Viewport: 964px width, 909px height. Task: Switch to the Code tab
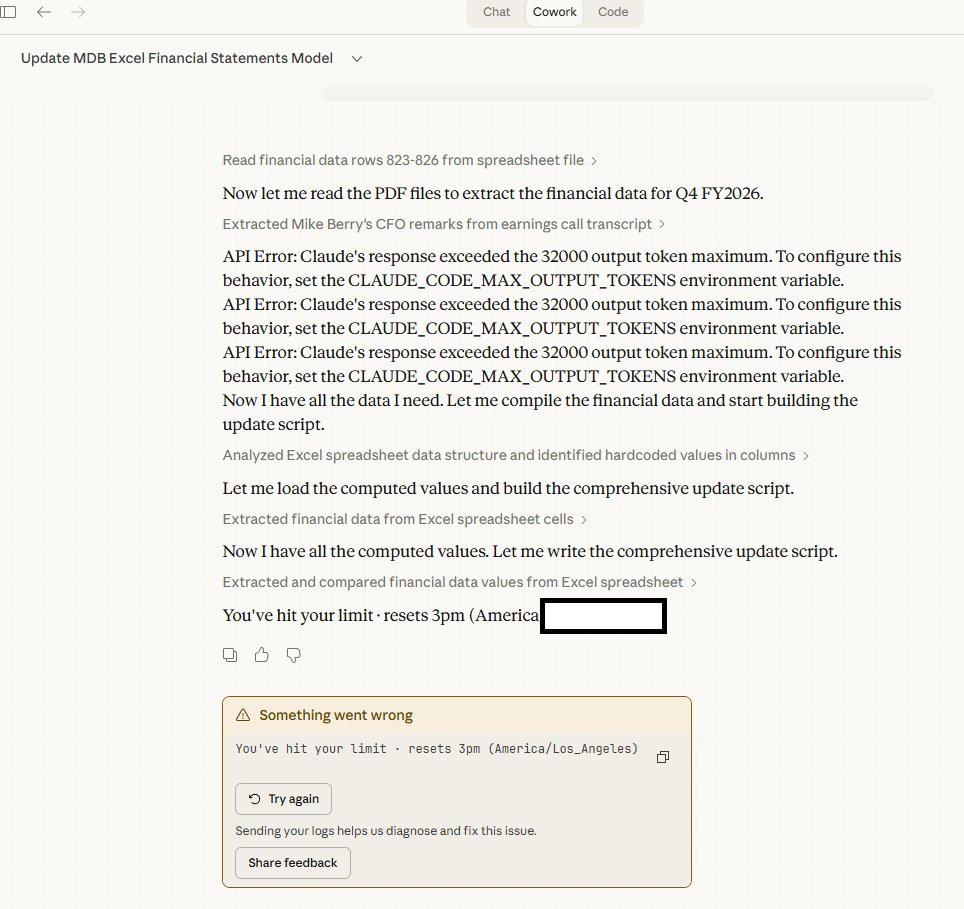613,12
